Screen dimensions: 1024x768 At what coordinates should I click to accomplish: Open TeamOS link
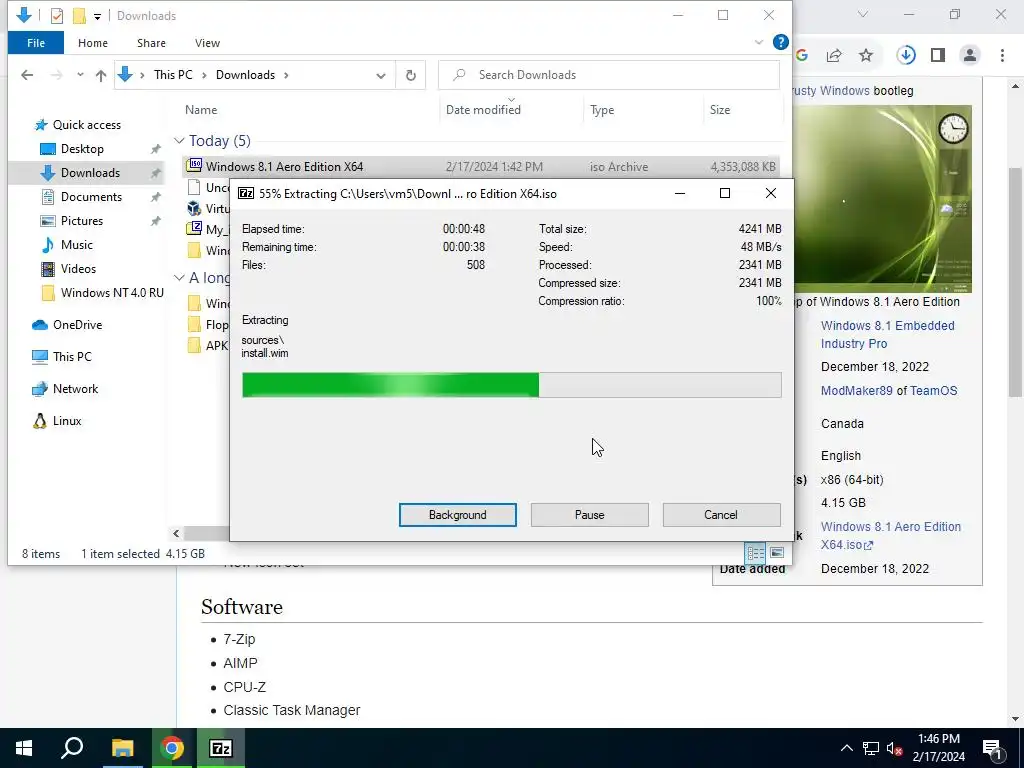(x=934, y=391)
